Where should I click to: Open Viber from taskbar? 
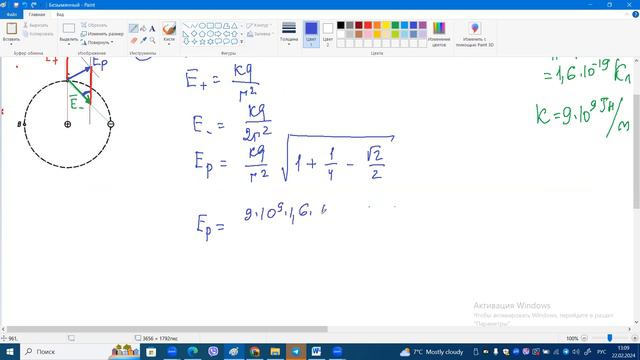click(x=213, y=351)
